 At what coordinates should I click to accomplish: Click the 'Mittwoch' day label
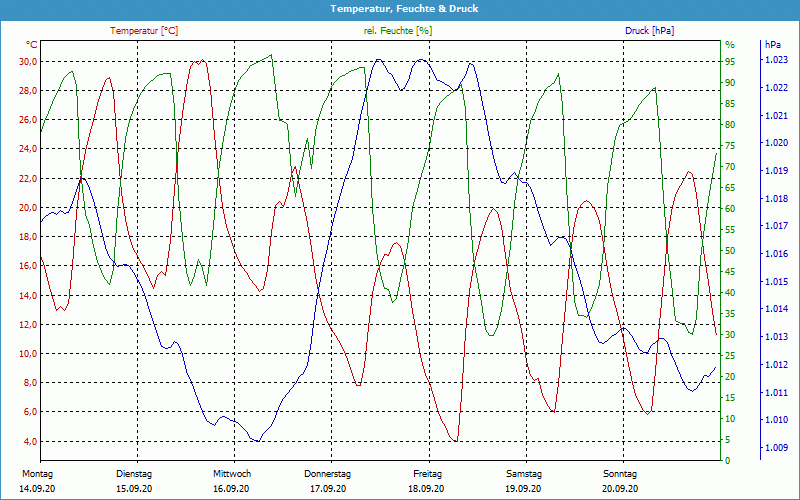pyautogui.click(x=232, y=473)
